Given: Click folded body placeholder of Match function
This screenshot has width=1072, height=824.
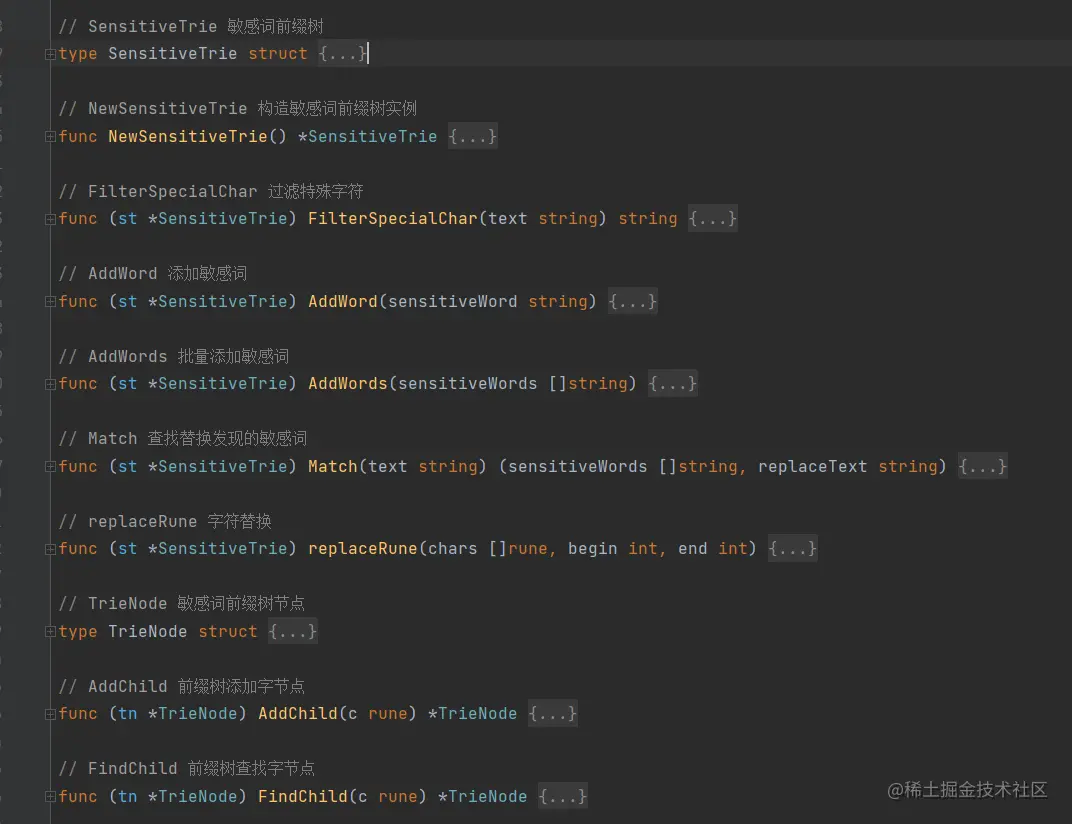Looking at the screenshot, I should coord(982,466).
